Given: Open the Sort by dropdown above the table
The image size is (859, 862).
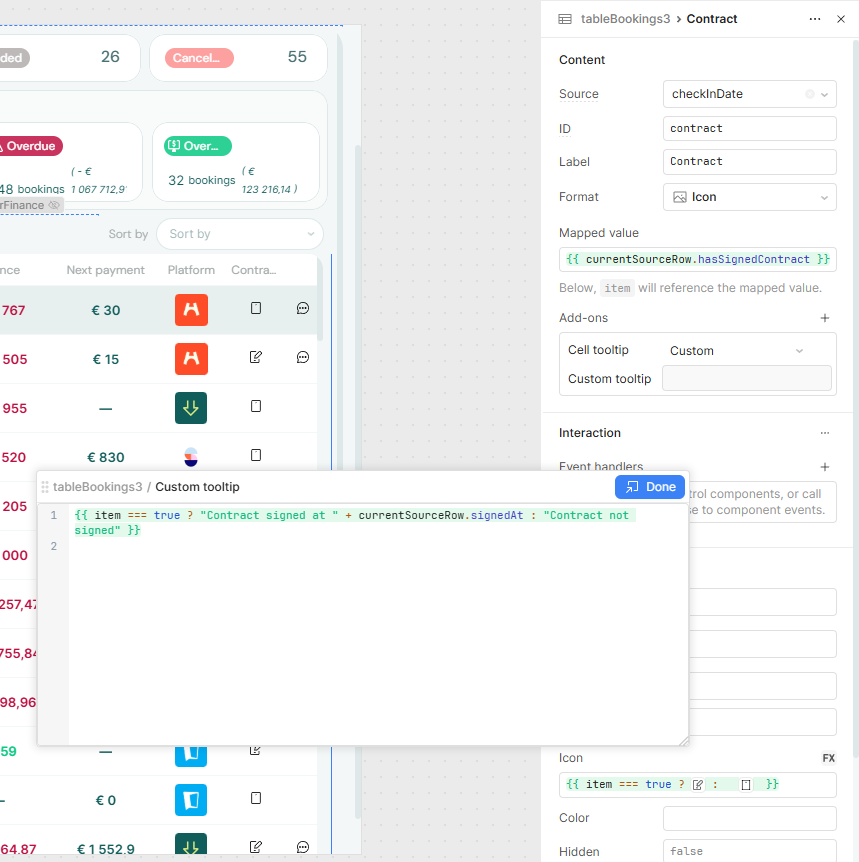Looking at the screenshot, I should 240,233.
